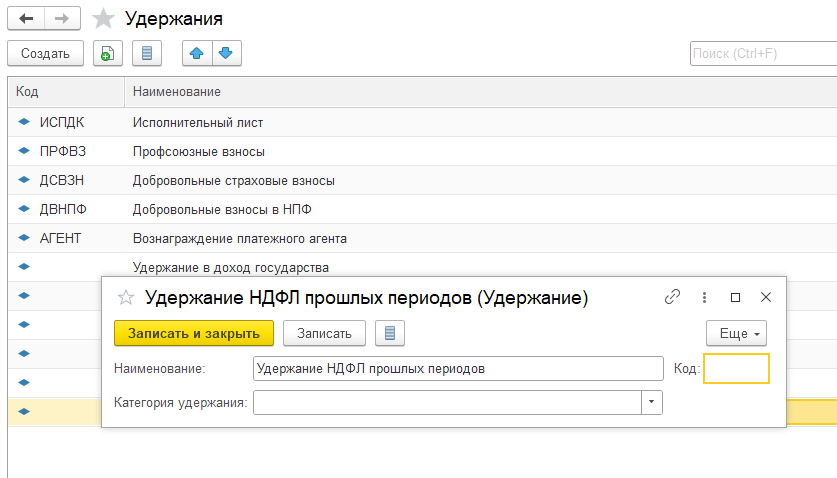837x478 pixels.
Task: Go forward with the right arrow button
Action: pyautogui.click(x=62, y=19)
